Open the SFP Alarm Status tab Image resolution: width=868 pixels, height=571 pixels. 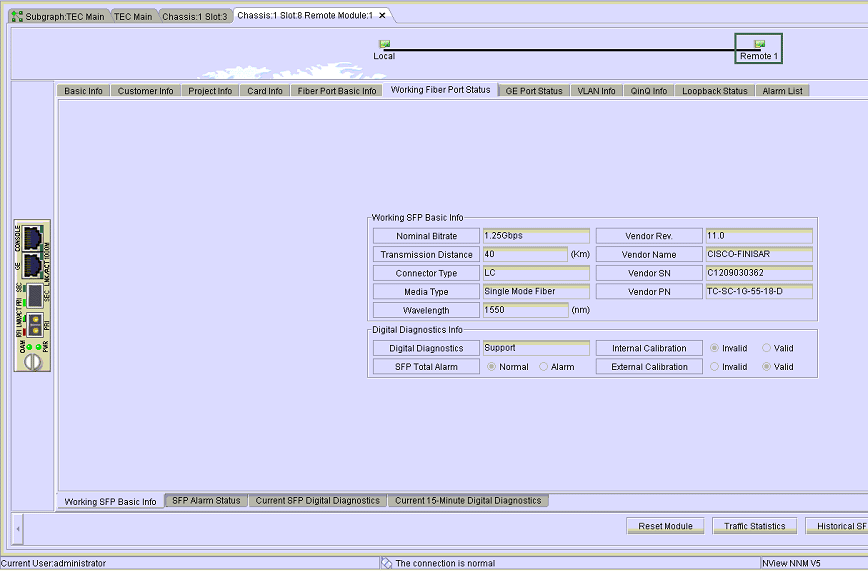click(206, 500)
